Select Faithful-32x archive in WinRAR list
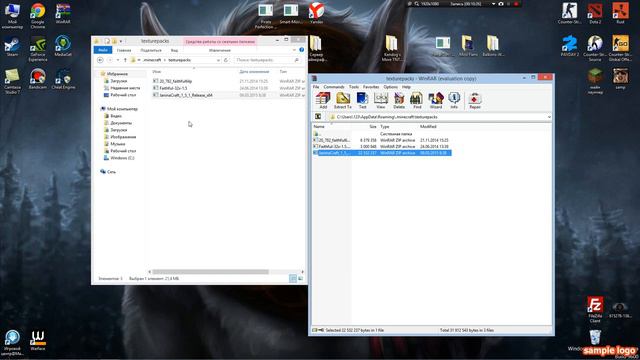640x360 pixels. [382, 147]
